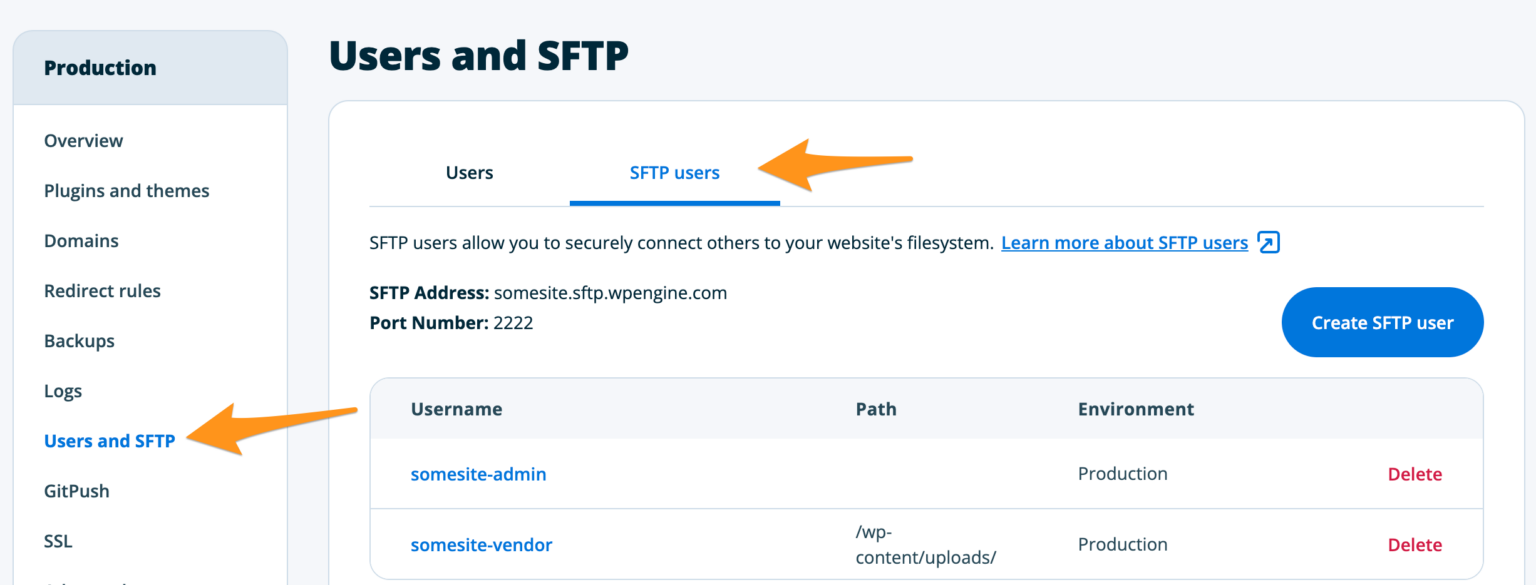Select the SFTP users tab
This screenshot has height=585, width=1536.
tap(674, 173)
